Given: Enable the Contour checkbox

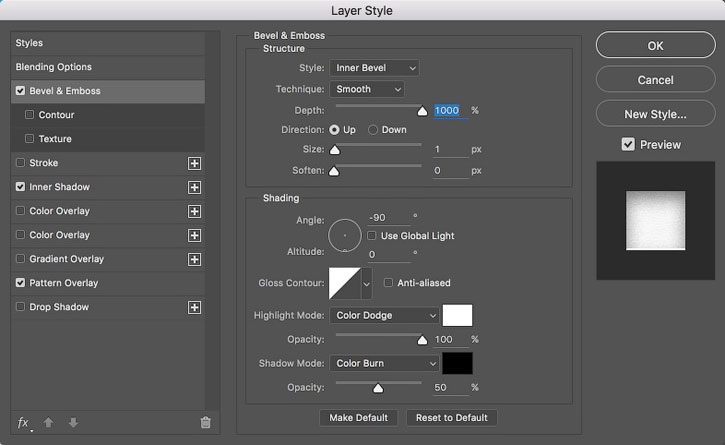Looking at the screenshot, I should pos(30,115).
